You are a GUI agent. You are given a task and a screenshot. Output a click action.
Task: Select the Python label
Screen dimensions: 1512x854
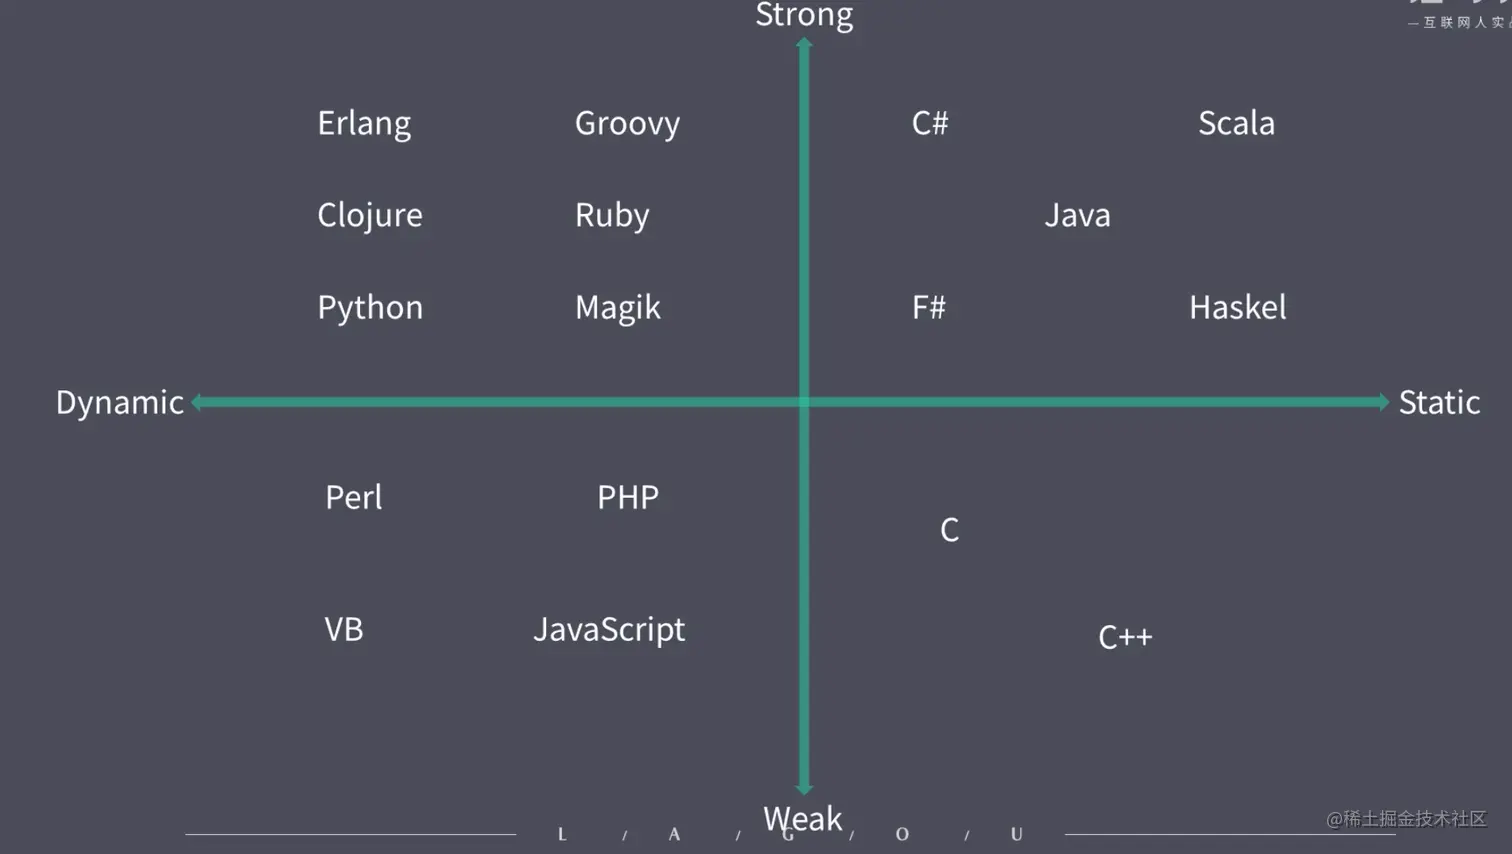click(370, 307)
